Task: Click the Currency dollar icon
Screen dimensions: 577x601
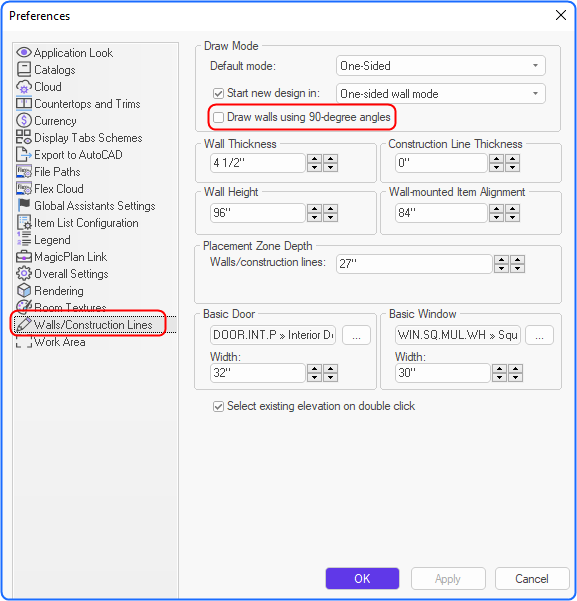Action: pyautogui.click(x=24, y=120)
